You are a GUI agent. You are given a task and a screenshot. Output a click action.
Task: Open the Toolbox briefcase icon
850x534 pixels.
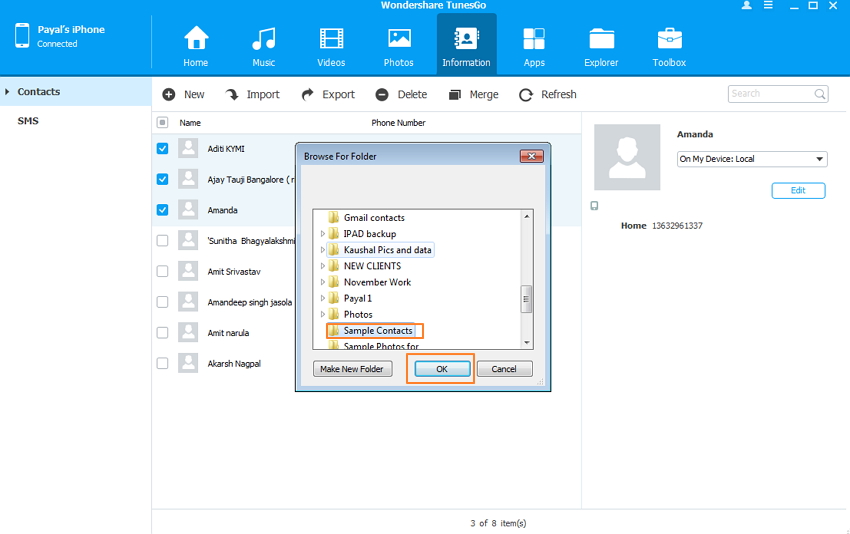pyautogui.click(x=669, y=40)
